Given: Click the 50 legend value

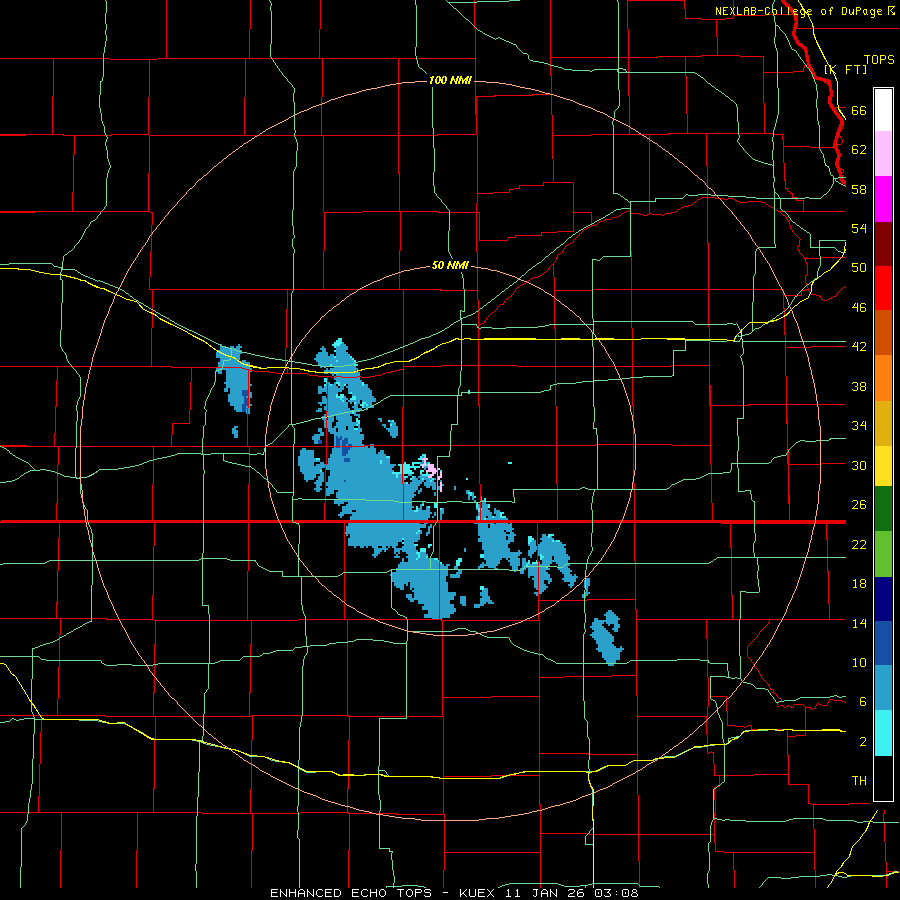Looking at the screenshot, I should click(859, 268).
